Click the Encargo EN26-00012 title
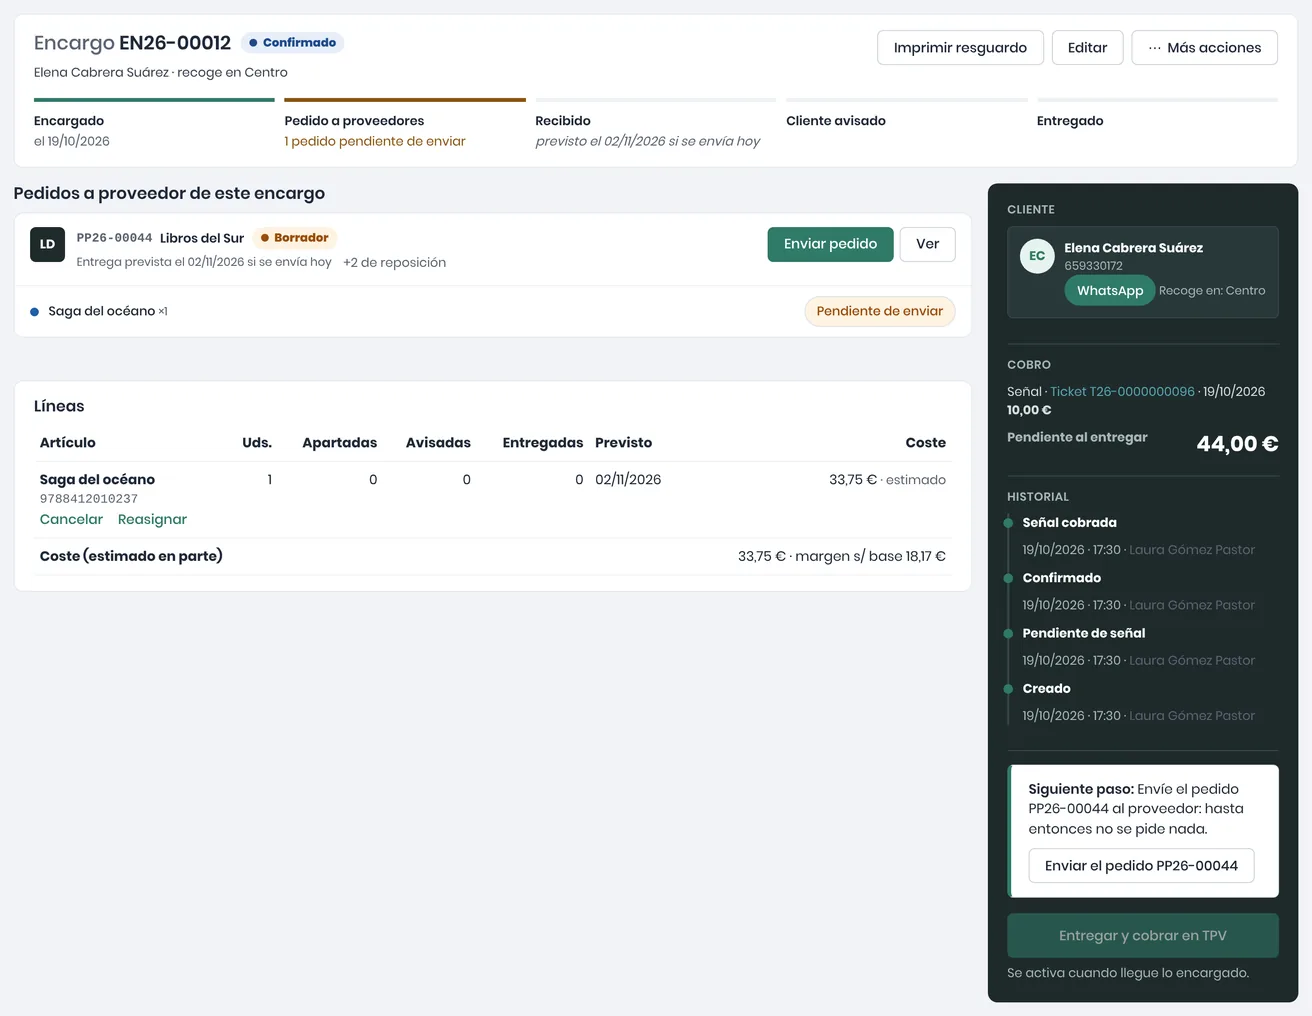1312x1016 pixels. coord(132,43)
